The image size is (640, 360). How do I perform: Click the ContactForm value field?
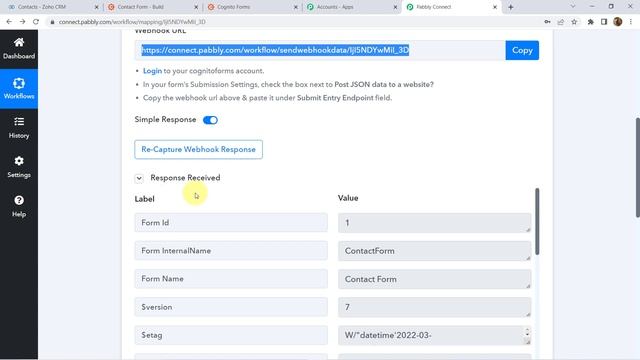click(435, 251)
